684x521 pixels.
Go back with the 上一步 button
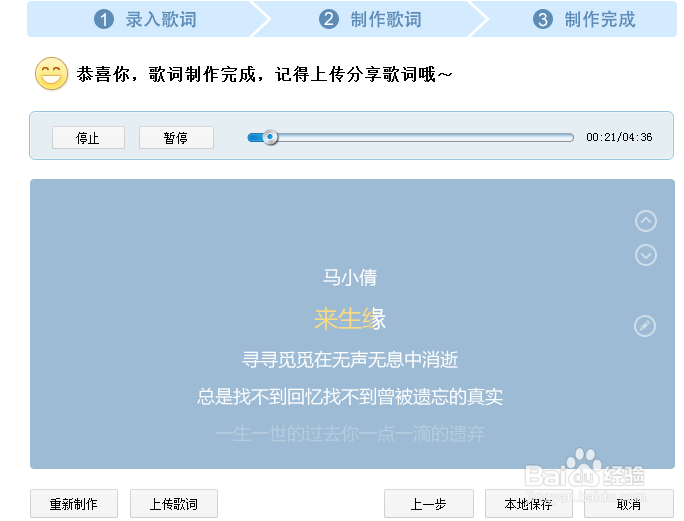429,504
